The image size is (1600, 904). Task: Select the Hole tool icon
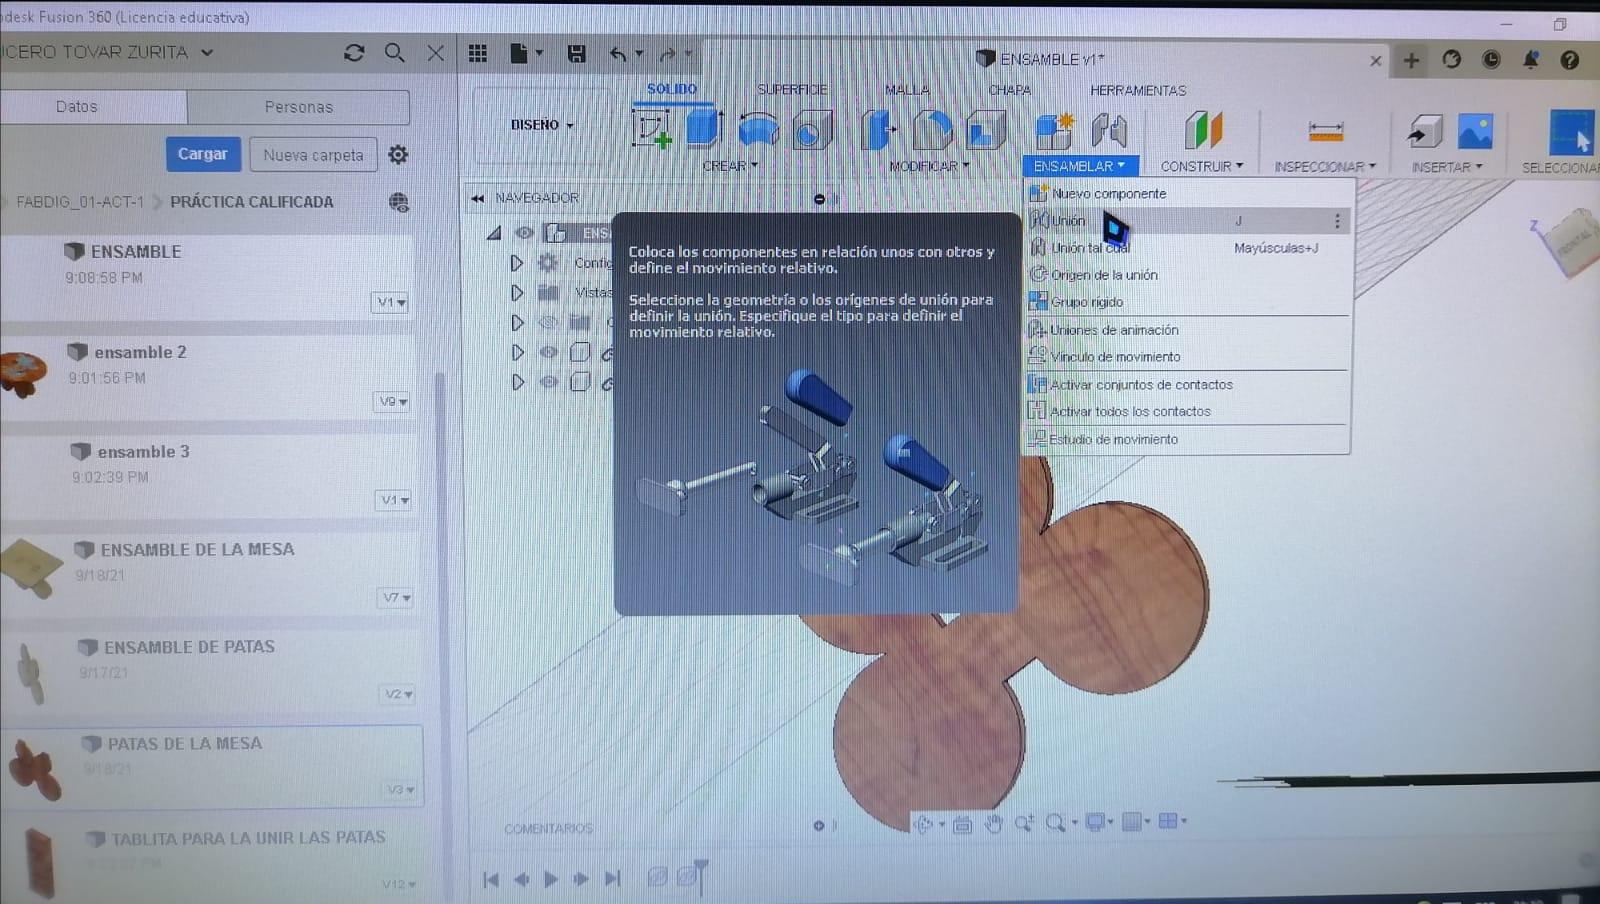coord(812,131)
